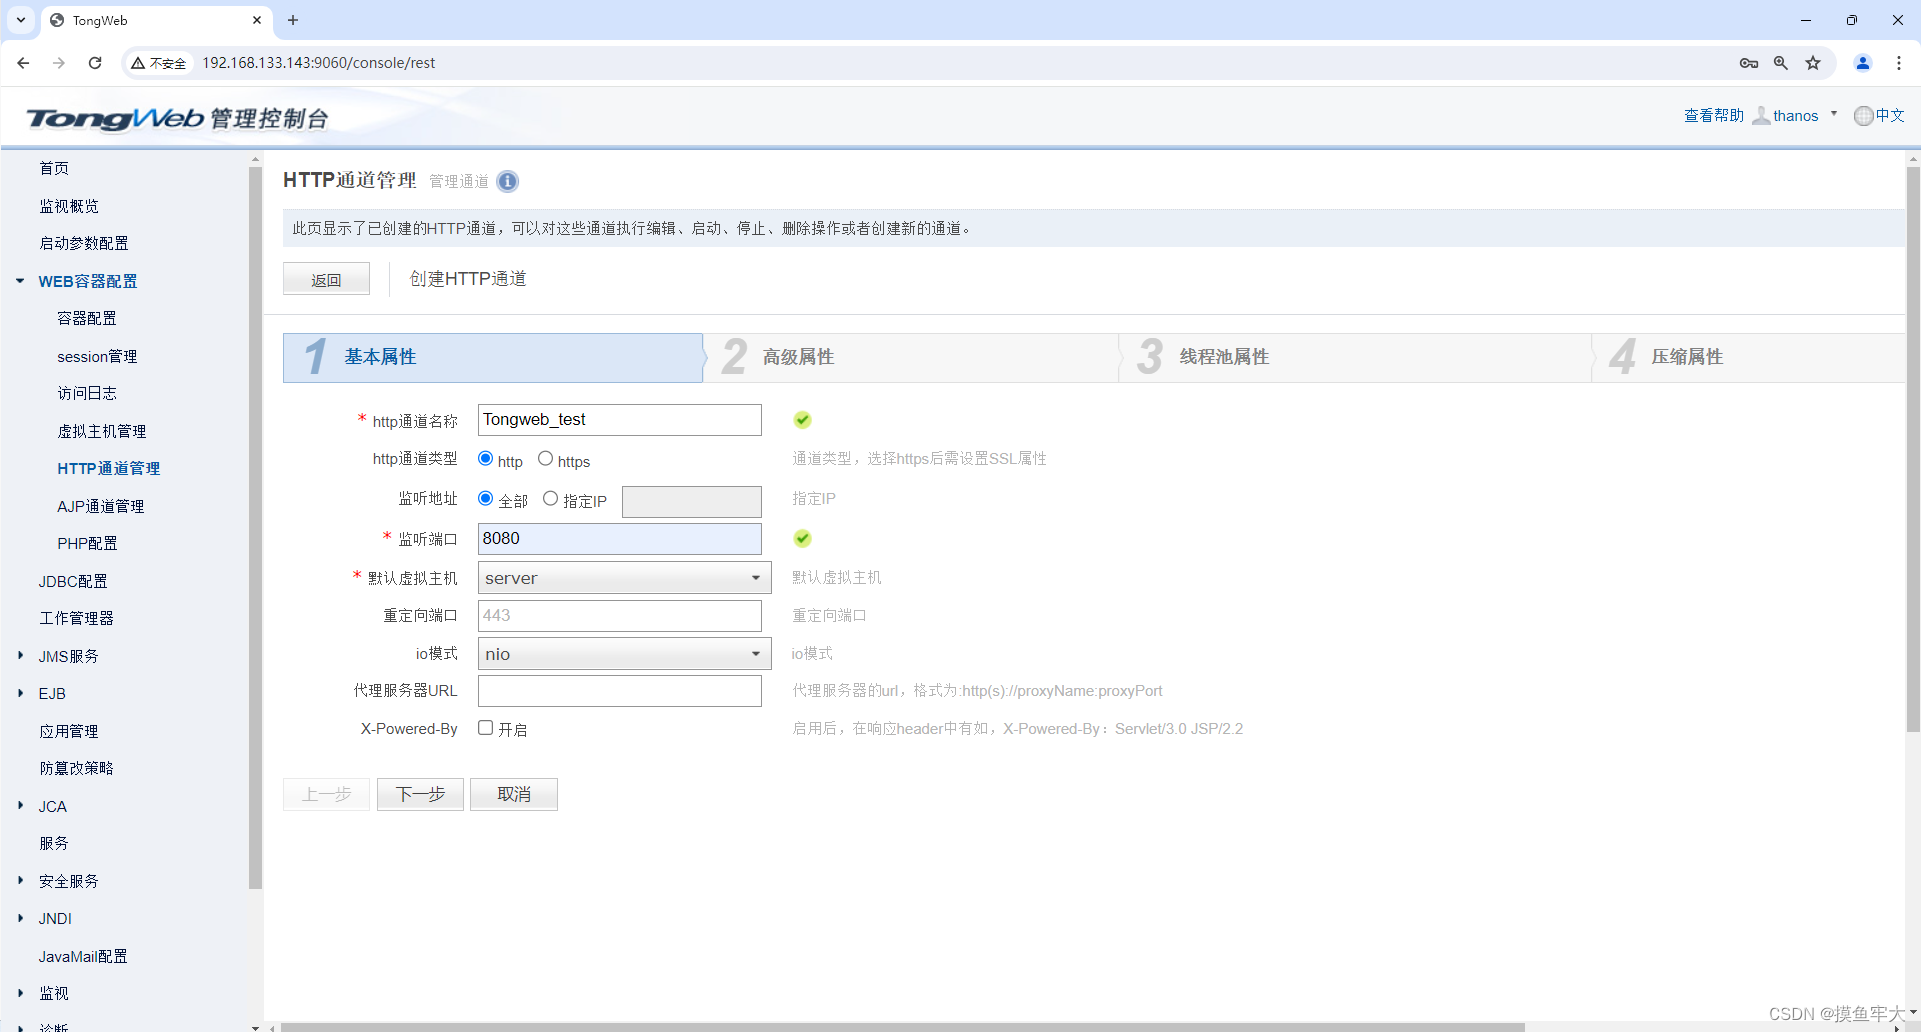Image resolution: width=1921 pixels, height=1032 pixels.
Task: Open the 默认虚拟主机 server dropdown
Action: pyautogui.click(x=624, y=577)
